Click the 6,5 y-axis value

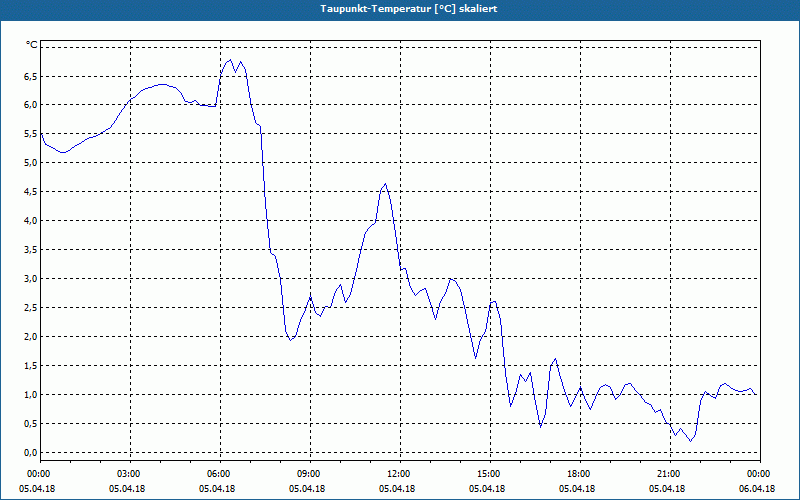(x=31, y=76)
